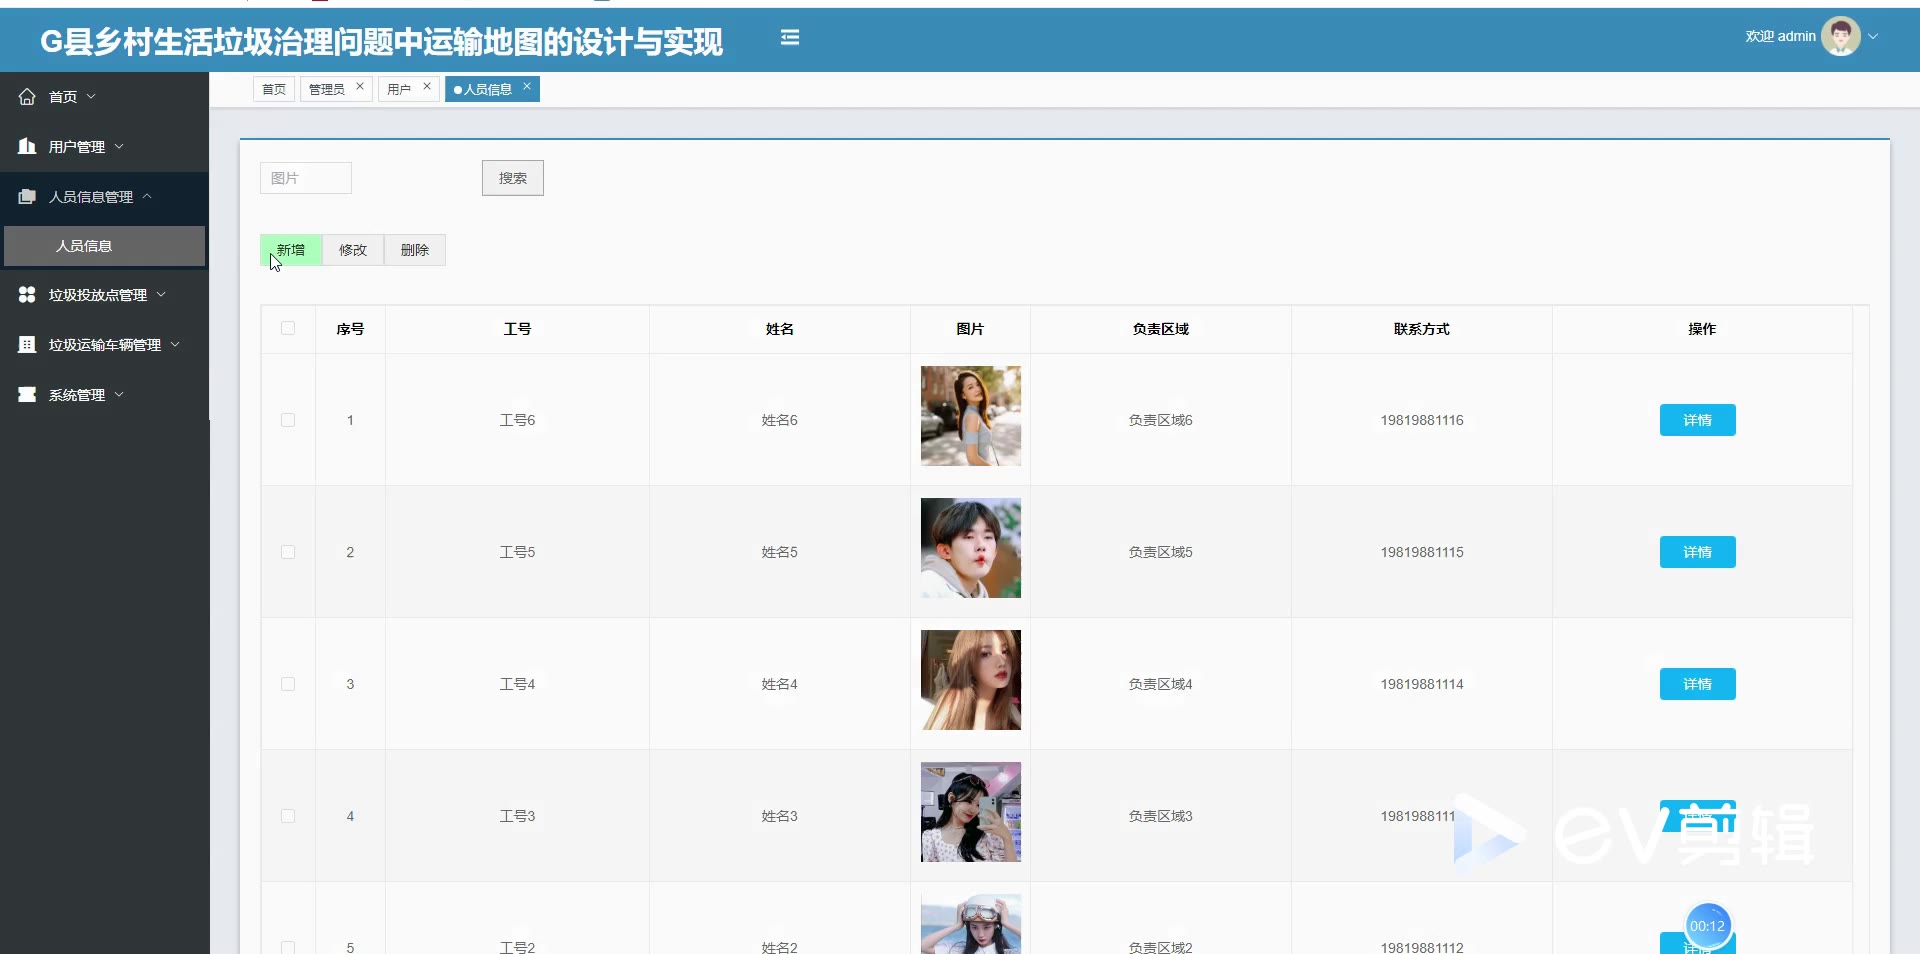Click the cell 负责区域6
The width and height of the screenshot is (1920, 954).
1161,420
